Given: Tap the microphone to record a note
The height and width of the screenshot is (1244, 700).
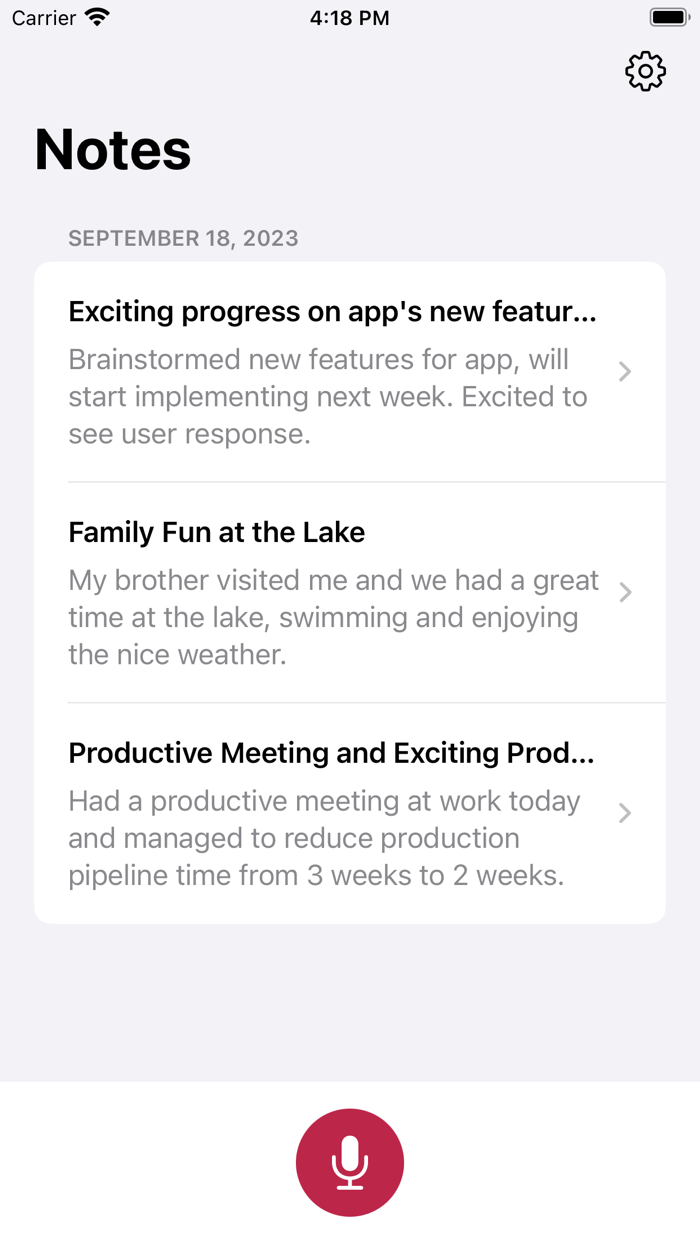Looking at the screenshot, I should (349, 1162).
